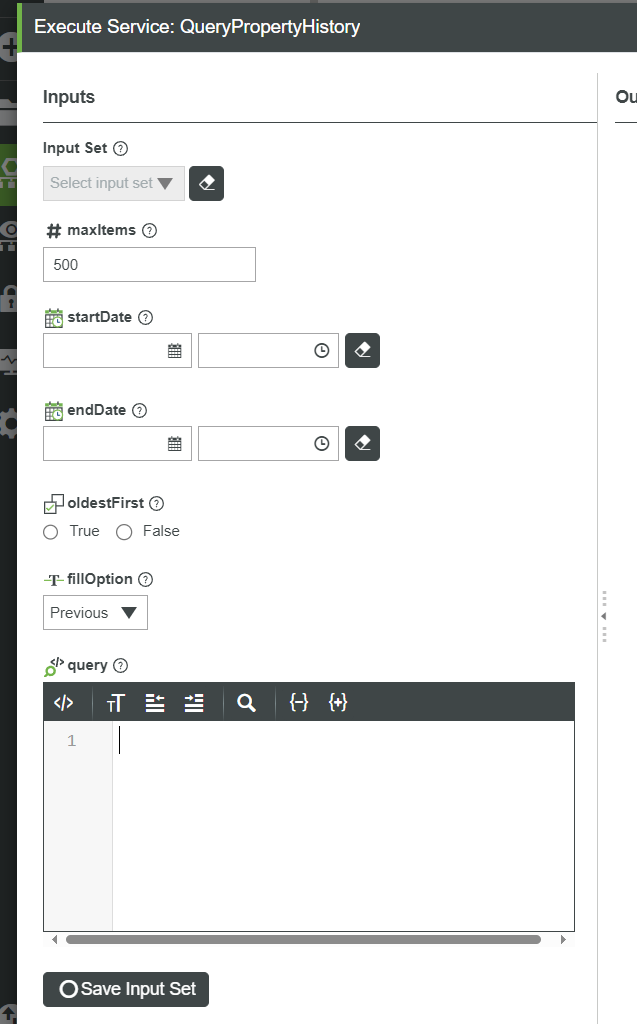Select the code view icon in query toolbar
Screen dimensions: 637x1024
63,702
